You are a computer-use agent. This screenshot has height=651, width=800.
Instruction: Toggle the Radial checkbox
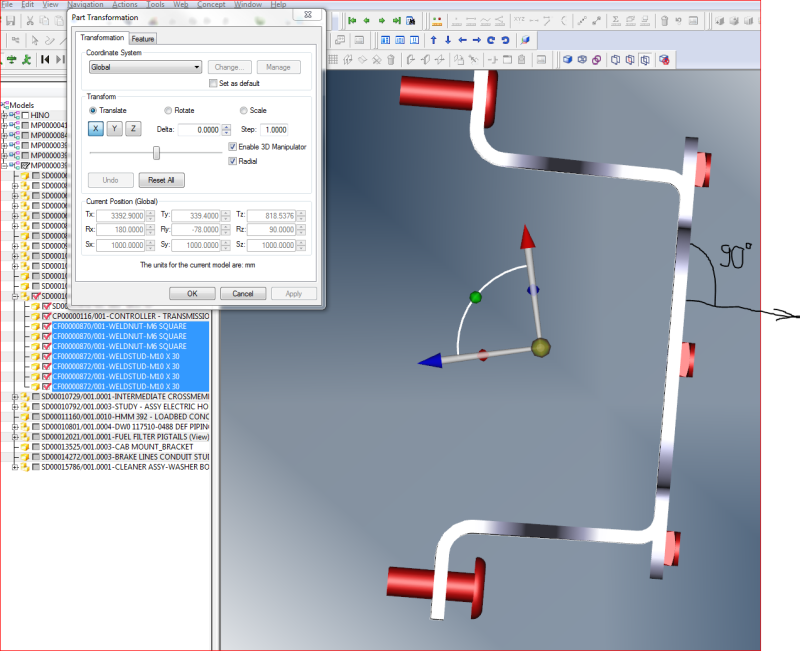[233, 161]
